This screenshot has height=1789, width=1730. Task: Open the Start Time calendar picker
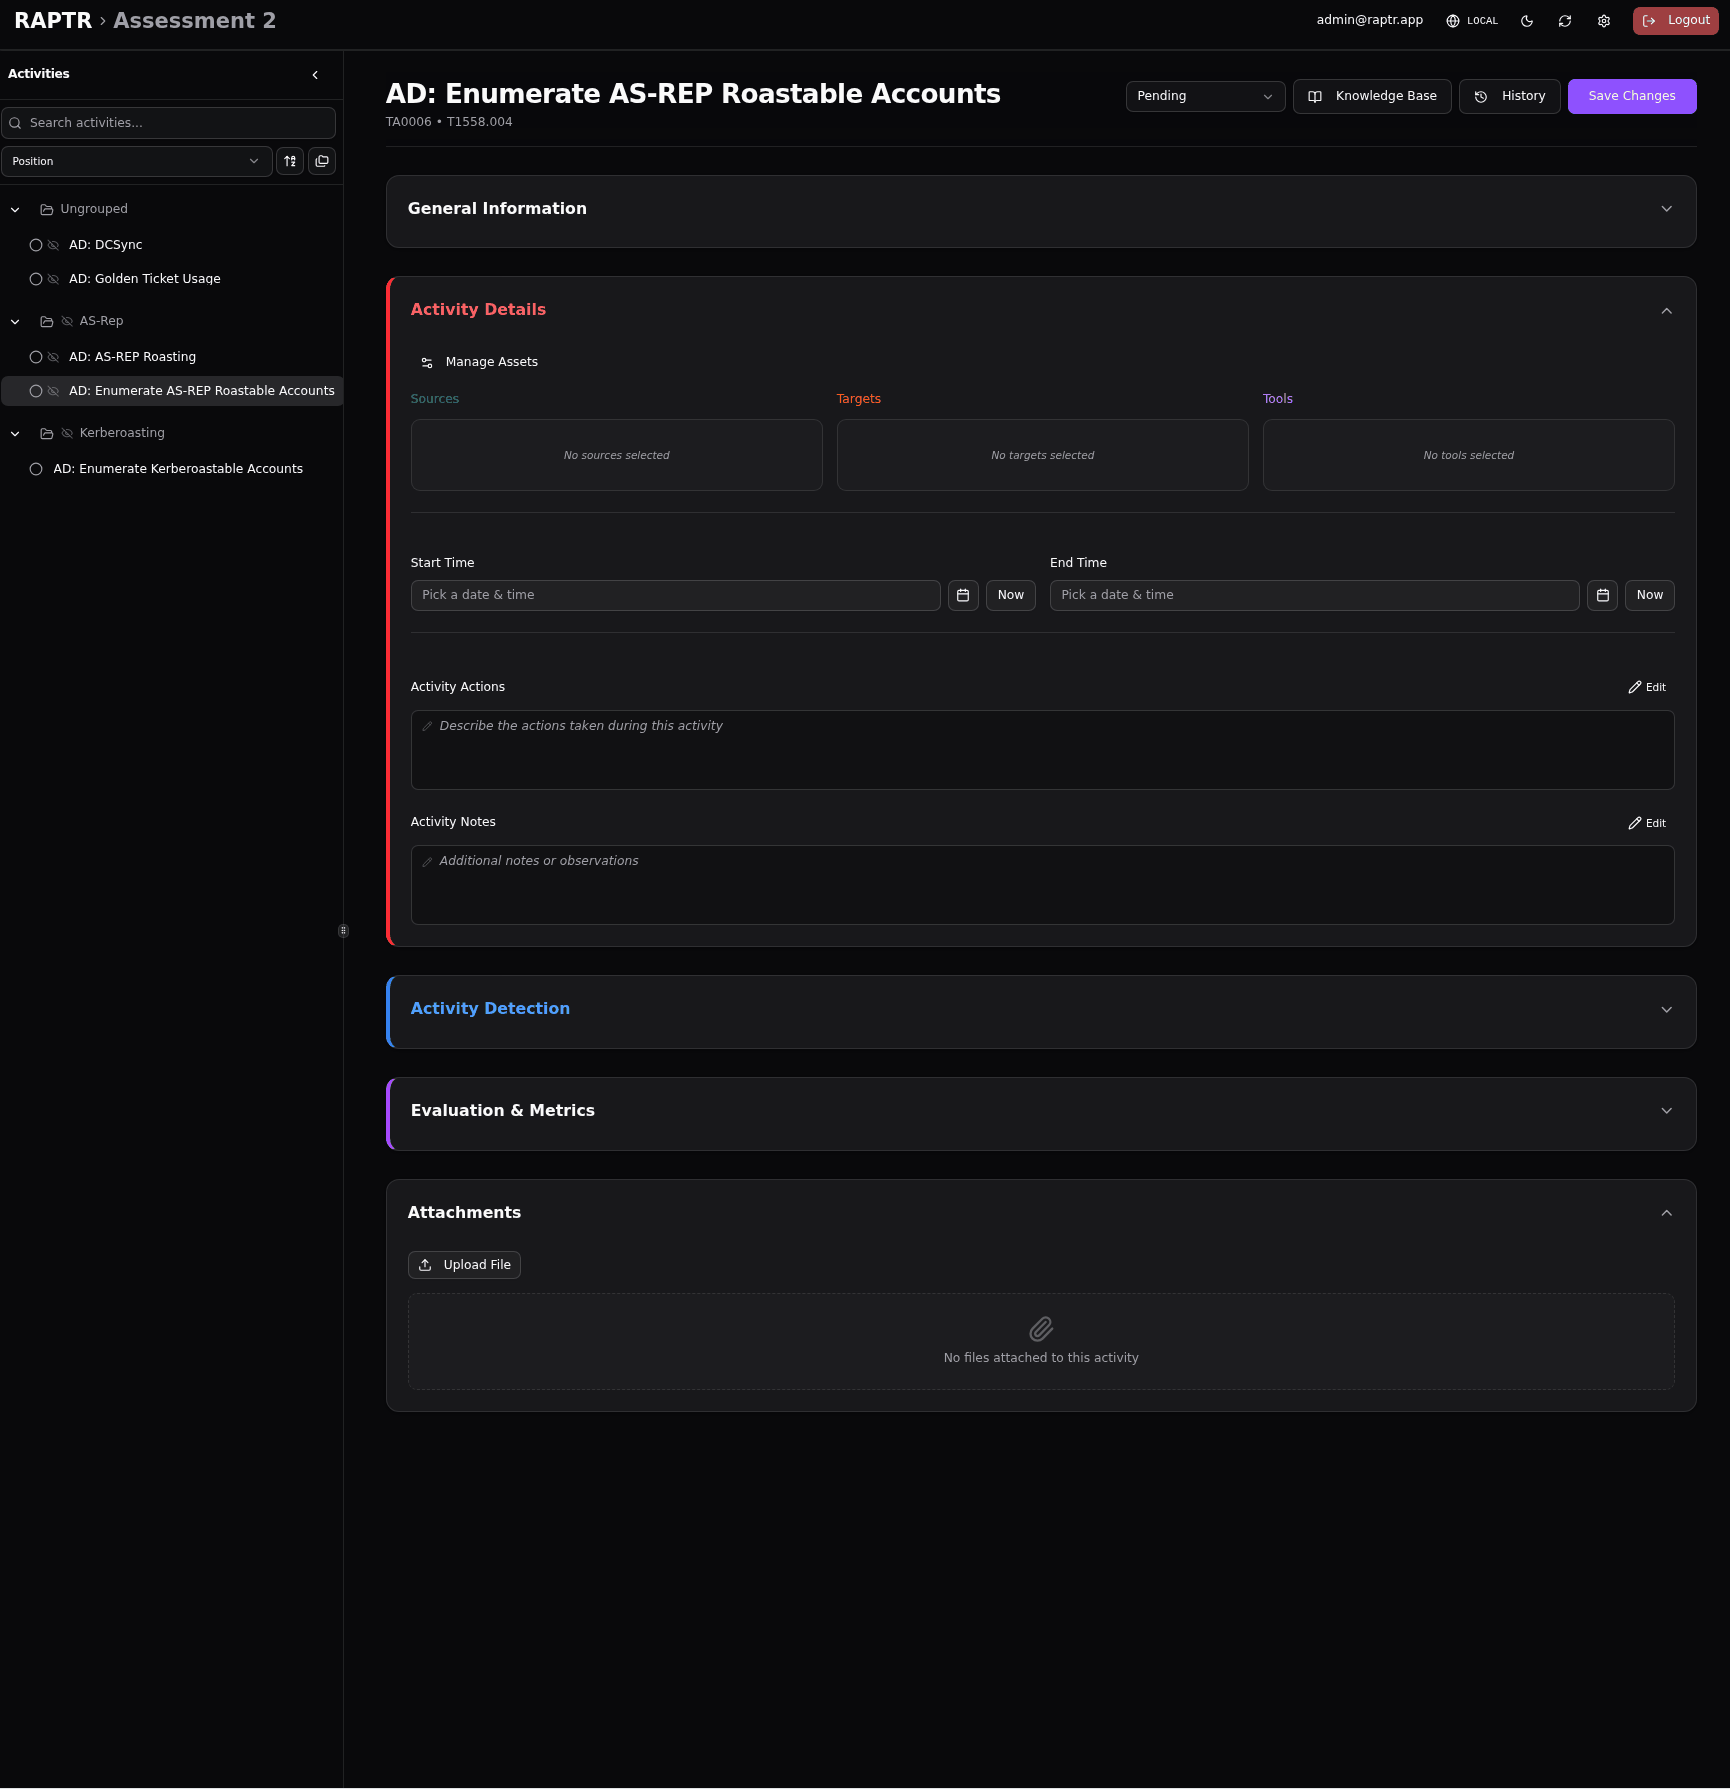pos(963,595)
